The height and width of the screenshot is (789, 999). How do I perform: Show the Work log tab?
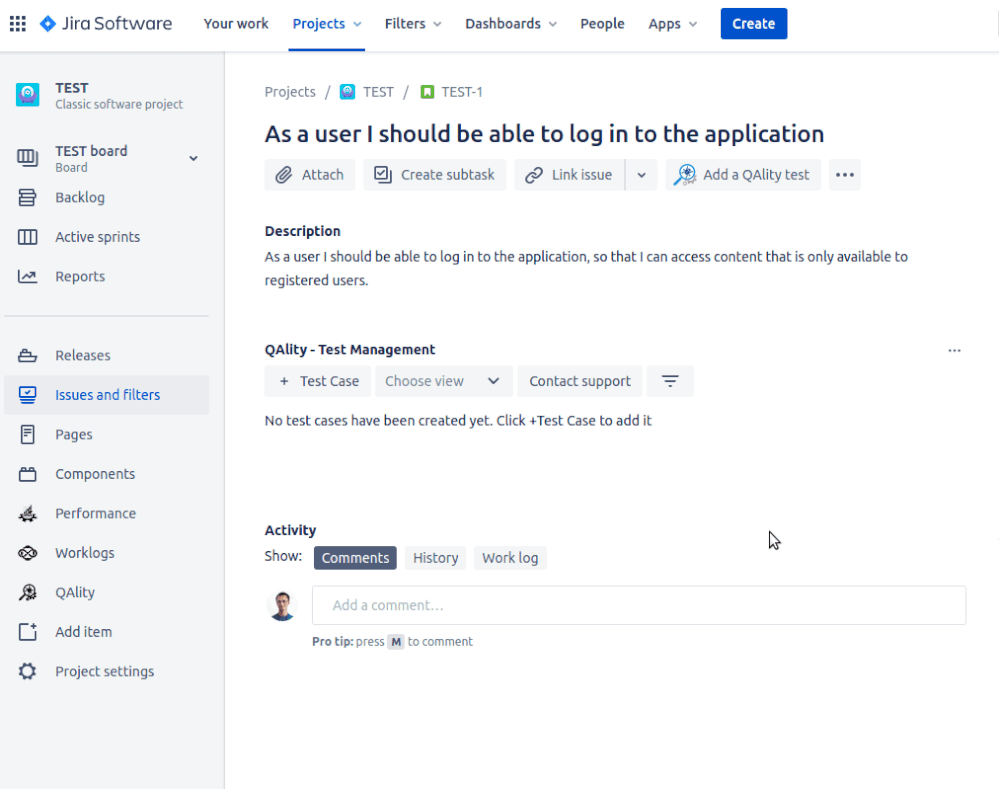tap(510, 557)
